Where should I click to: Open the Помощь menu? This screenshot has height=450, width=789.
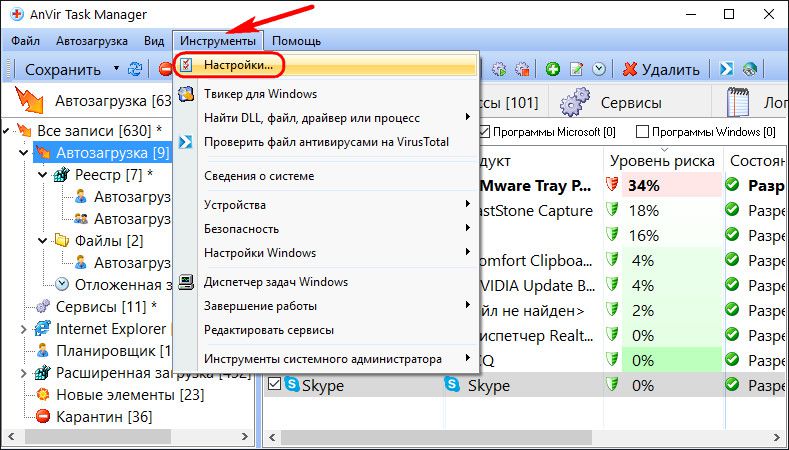click(x=296, y=41)
